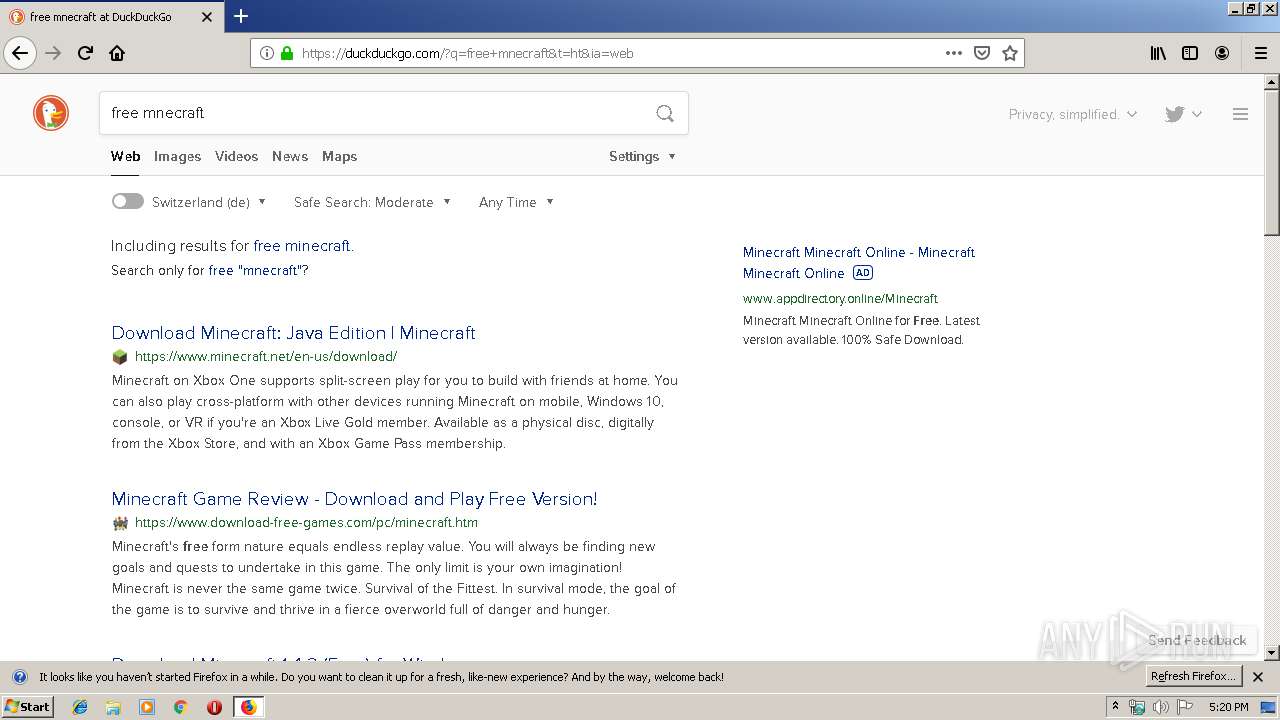Open a new browser tab
The width and height of the screenshot is (1280, 720).
tap(241, 16)
